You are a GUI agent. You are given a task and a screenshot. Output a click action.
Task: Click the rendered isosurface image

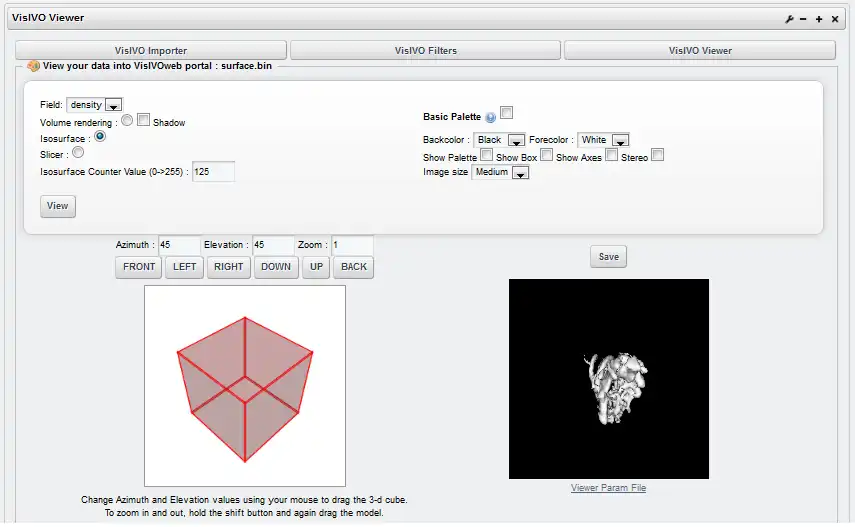click(x=609, y=379)
